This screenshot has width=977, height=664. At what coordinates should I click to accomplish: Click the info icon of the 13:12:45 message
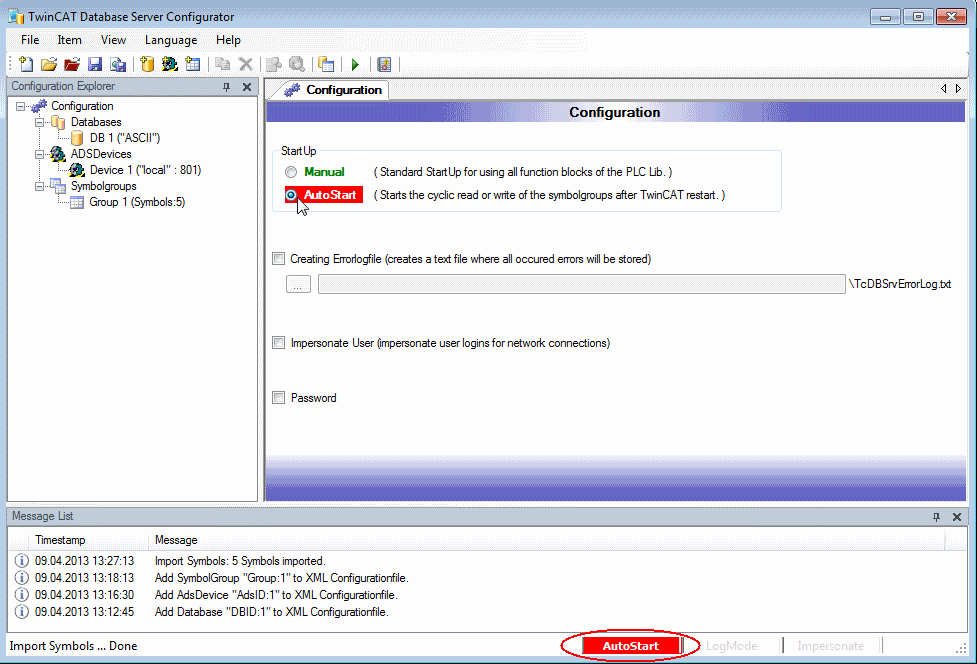pos(21,612)
